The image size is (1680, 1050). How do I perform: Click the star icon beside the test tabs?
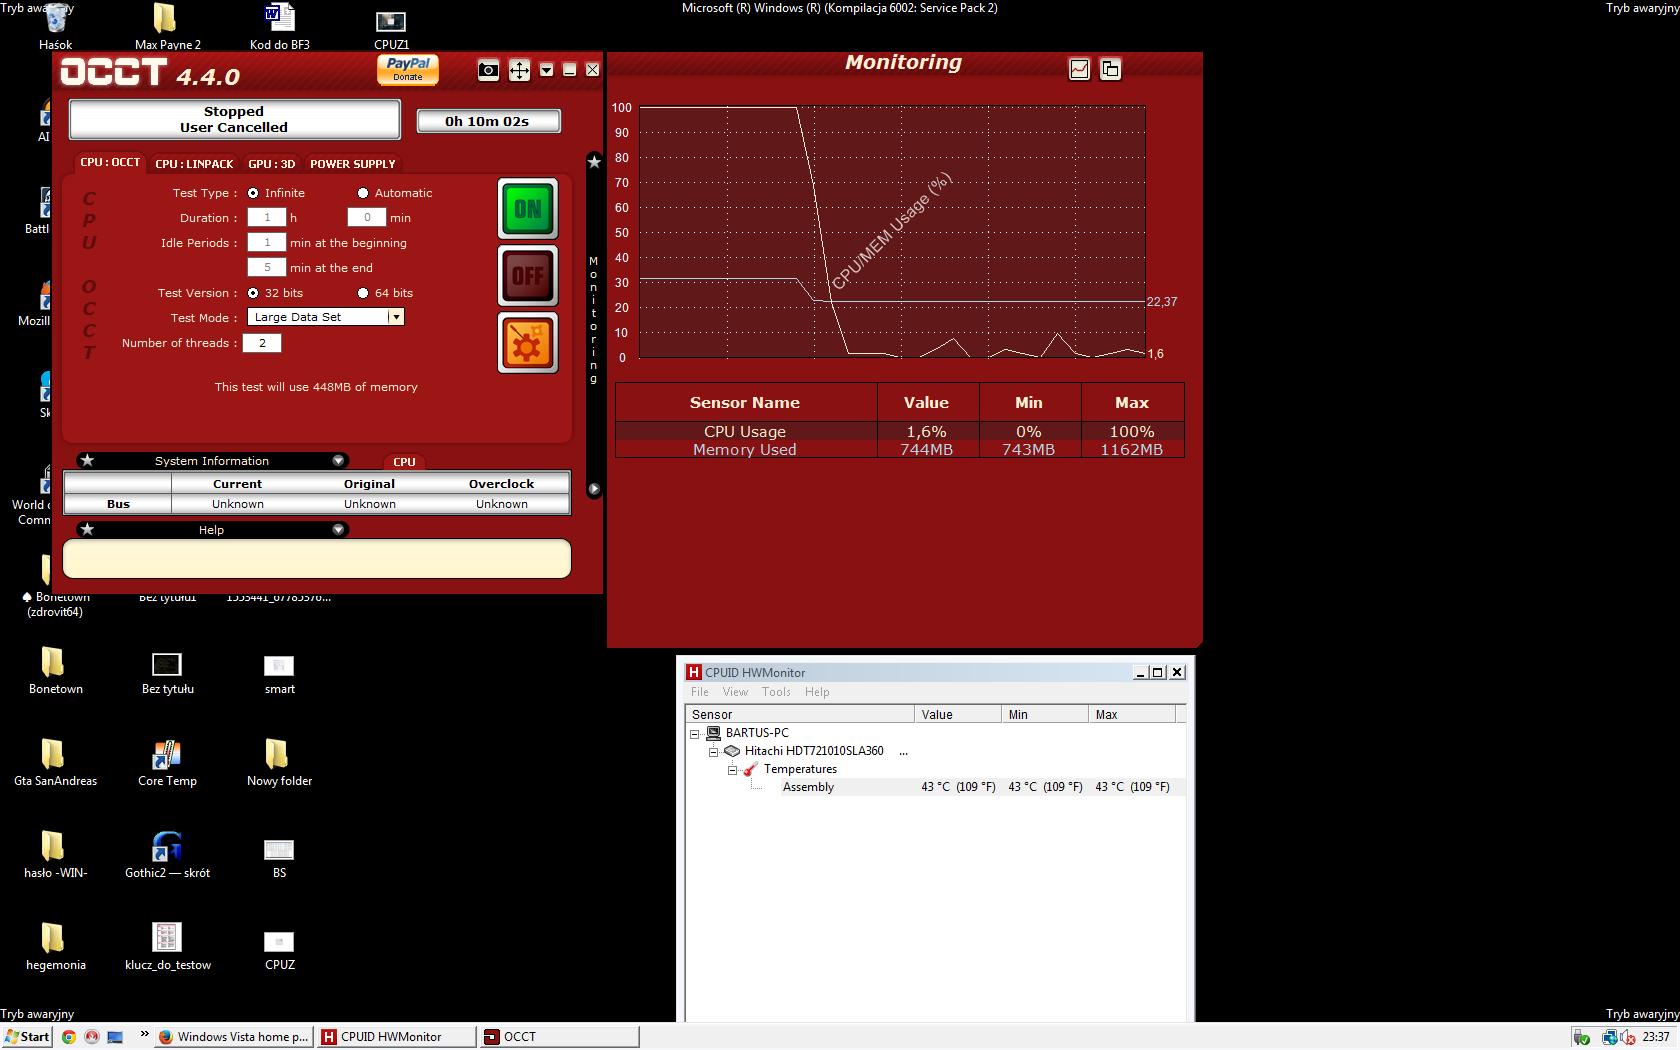coord(594,162)
